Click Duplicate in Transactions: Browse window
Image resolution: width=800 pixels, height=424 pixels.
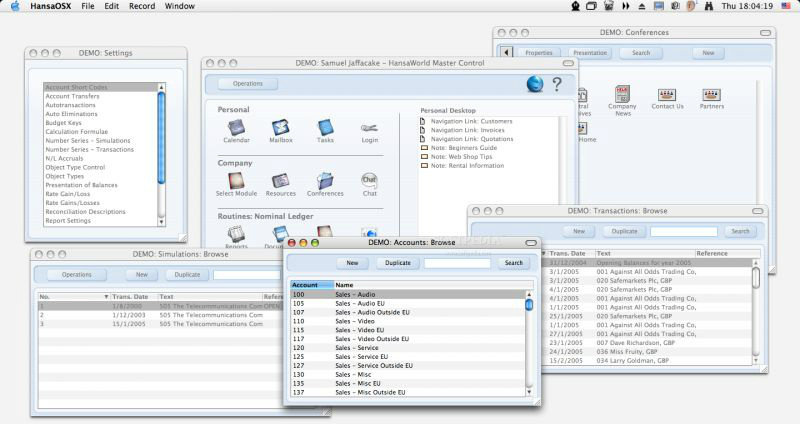[x=624, y=231]
